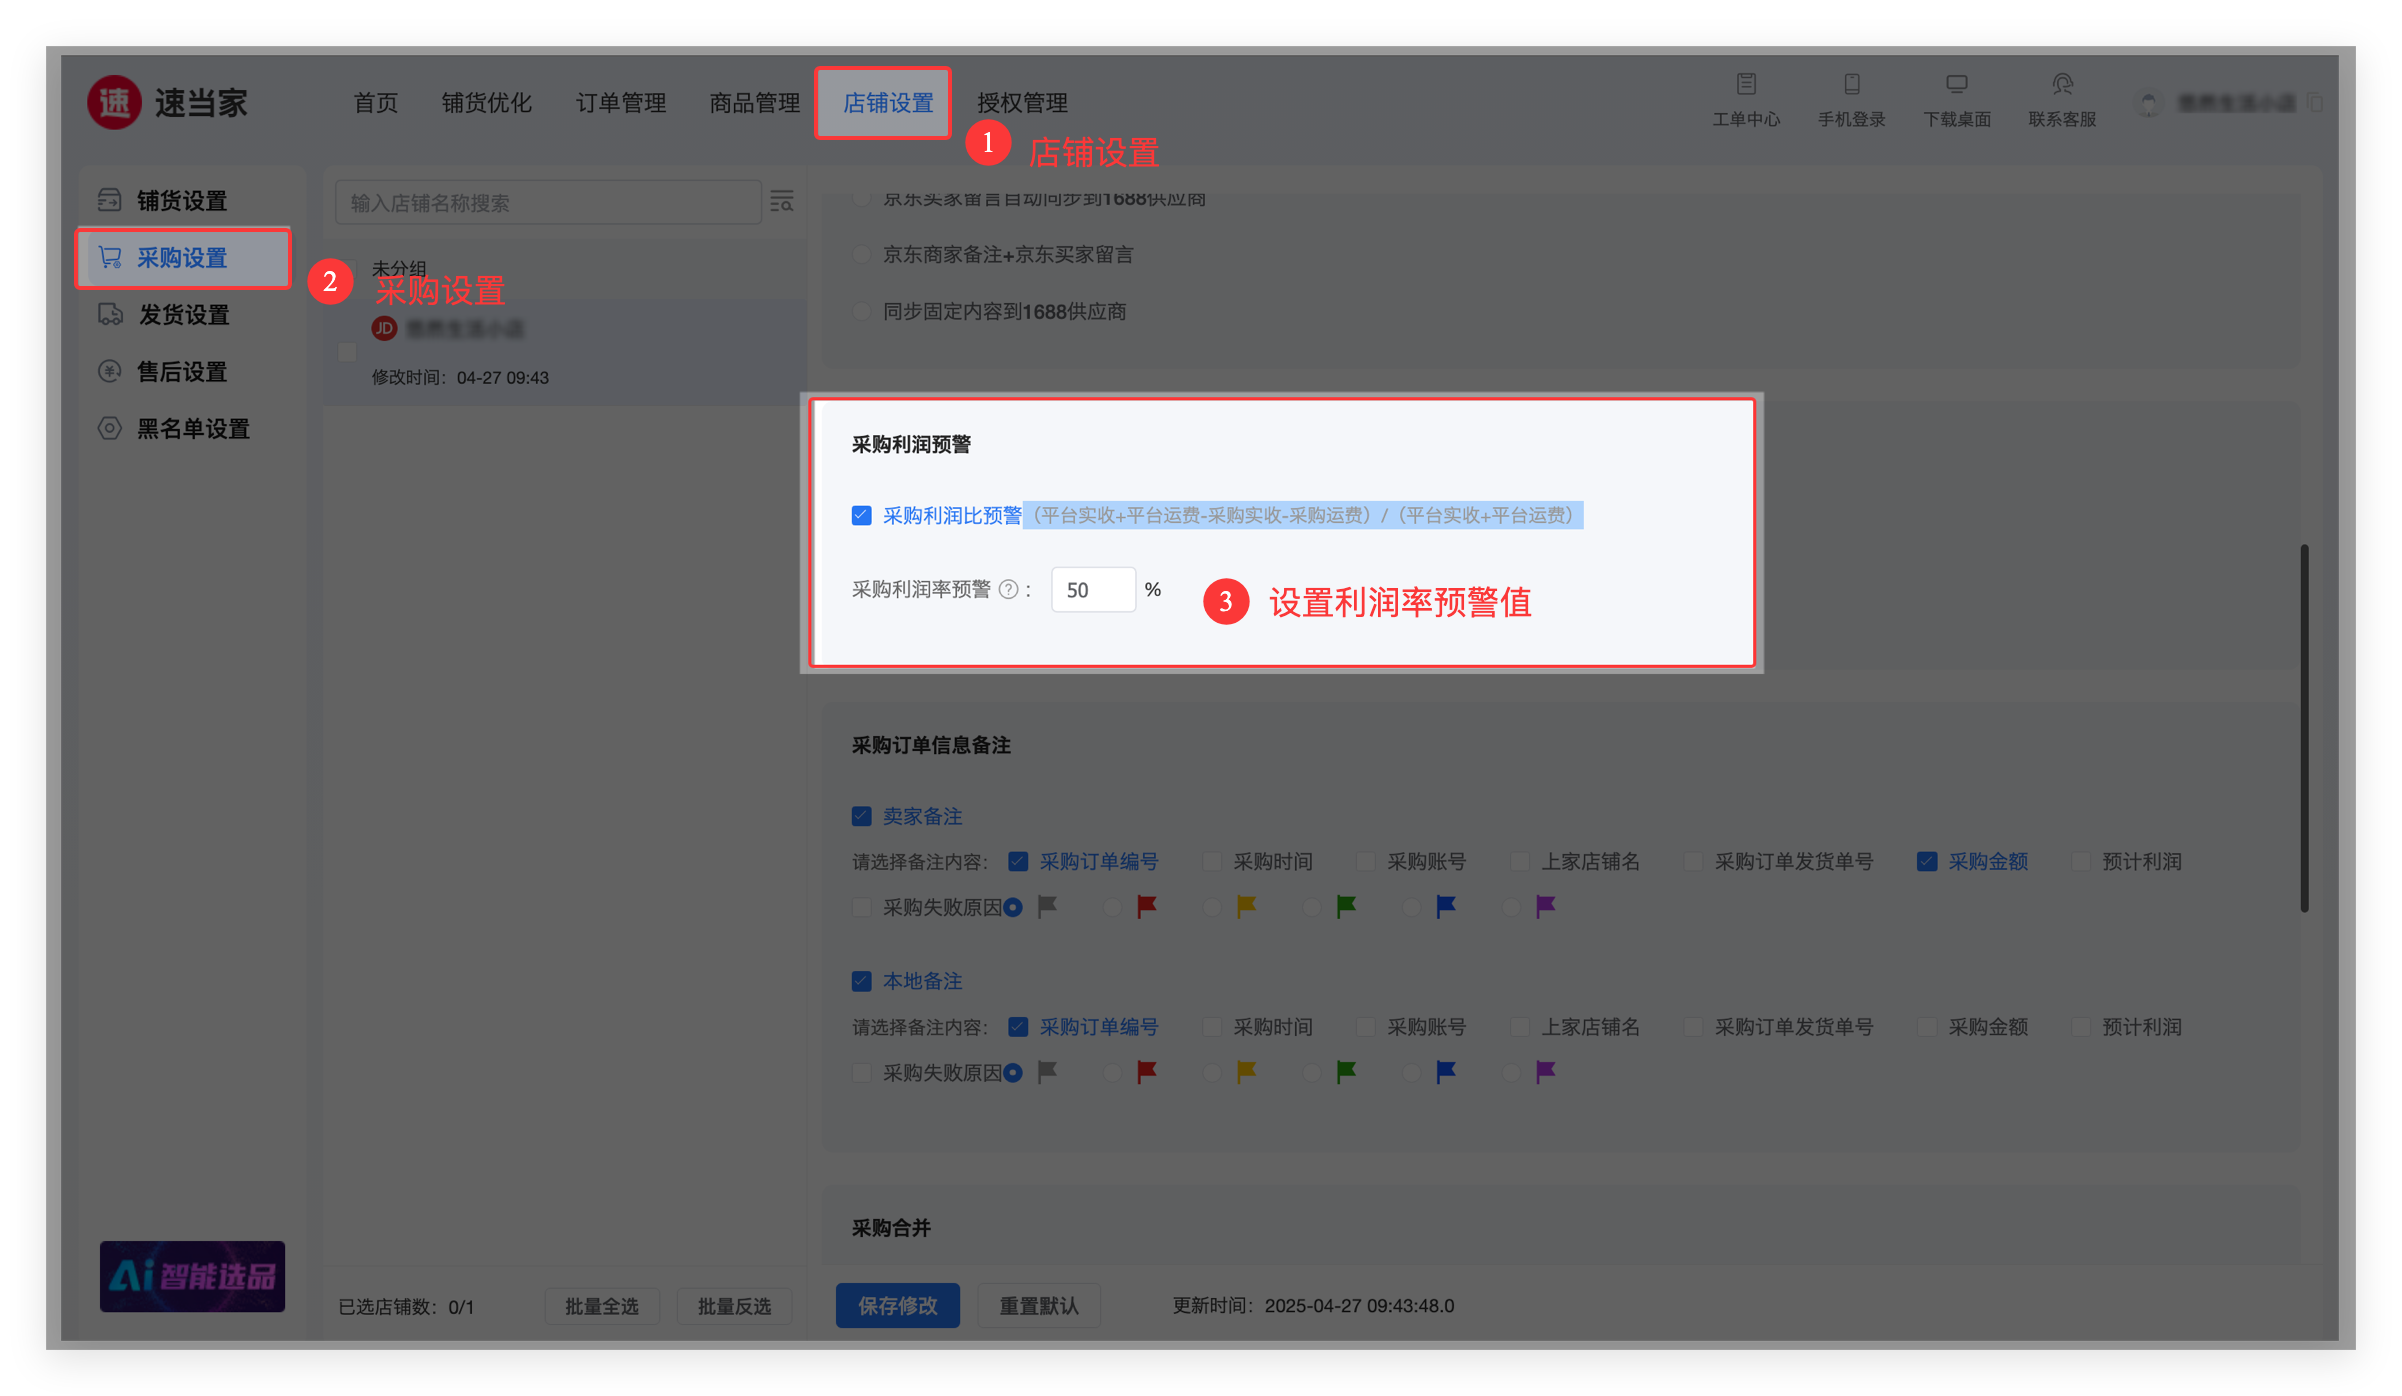This screenshot has width=2402, height=1396.
Task: Toggle 卖家备注 checkbox
Action: pos(861,817)
